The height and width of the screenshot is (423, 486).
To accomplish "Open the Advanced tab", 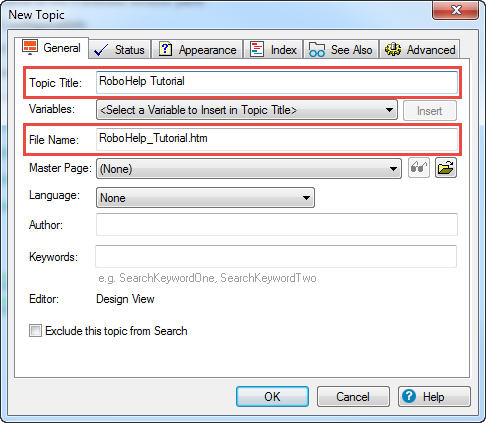I will click(420, 50).
